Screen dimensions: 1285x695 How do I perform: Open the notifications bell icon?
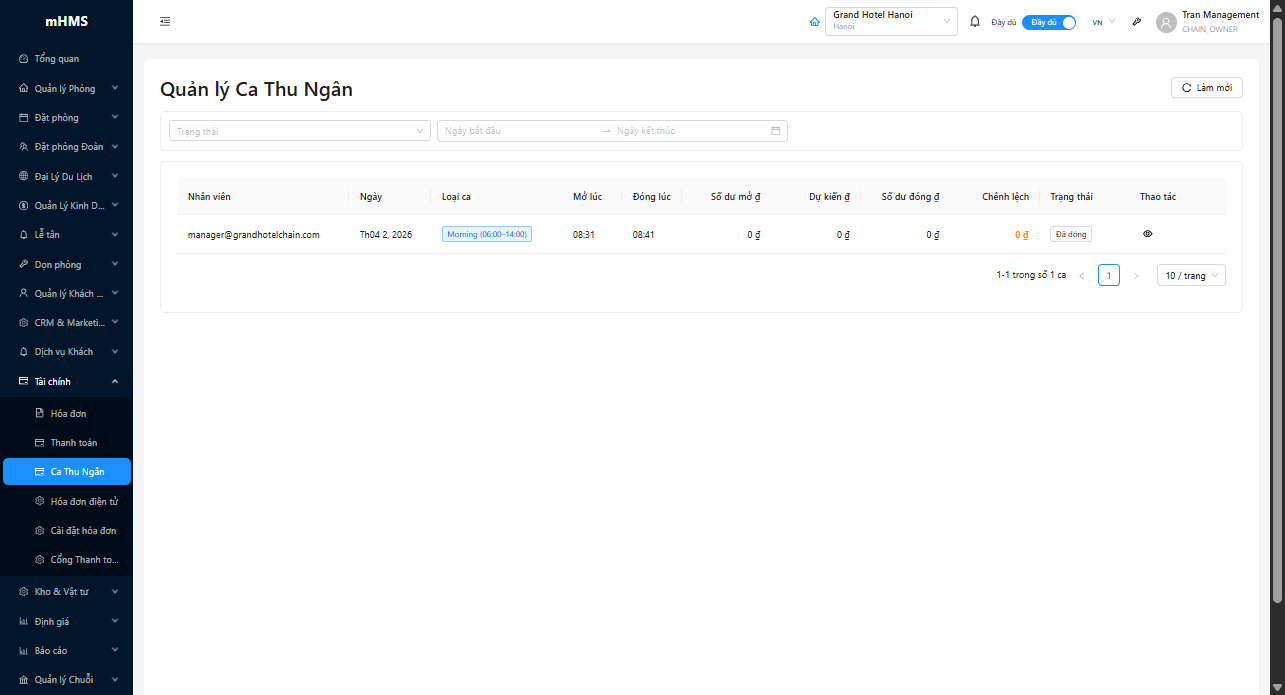point(975,21)
